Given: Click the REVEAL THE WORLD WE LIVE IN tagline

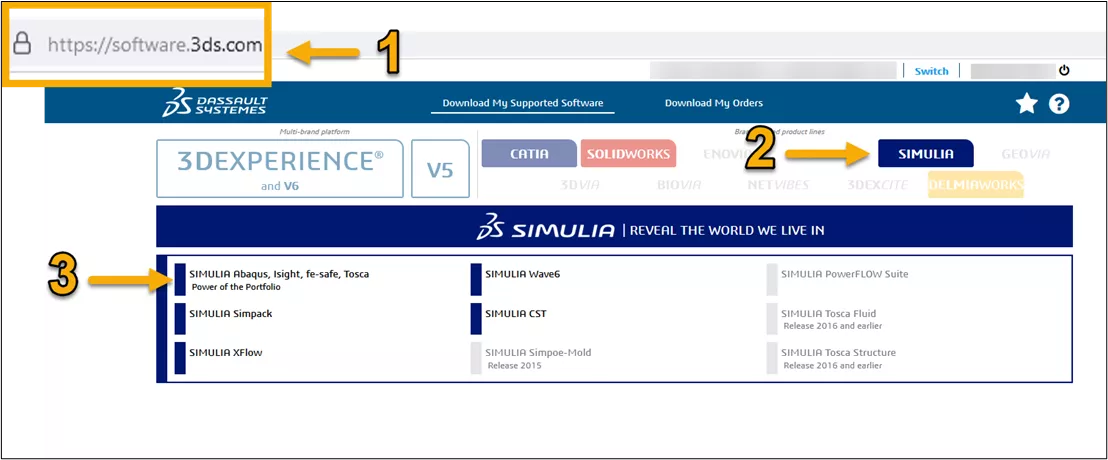Looking at the screenshot, I should pyautogui.click(x=727, y=230).
